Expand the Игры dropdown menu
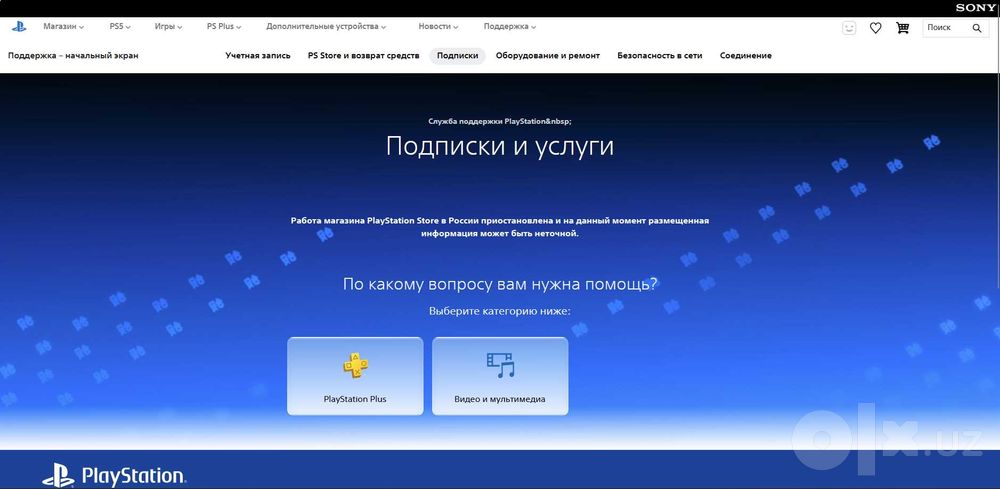Screen dimensions: 1000x489 [168, 27]
